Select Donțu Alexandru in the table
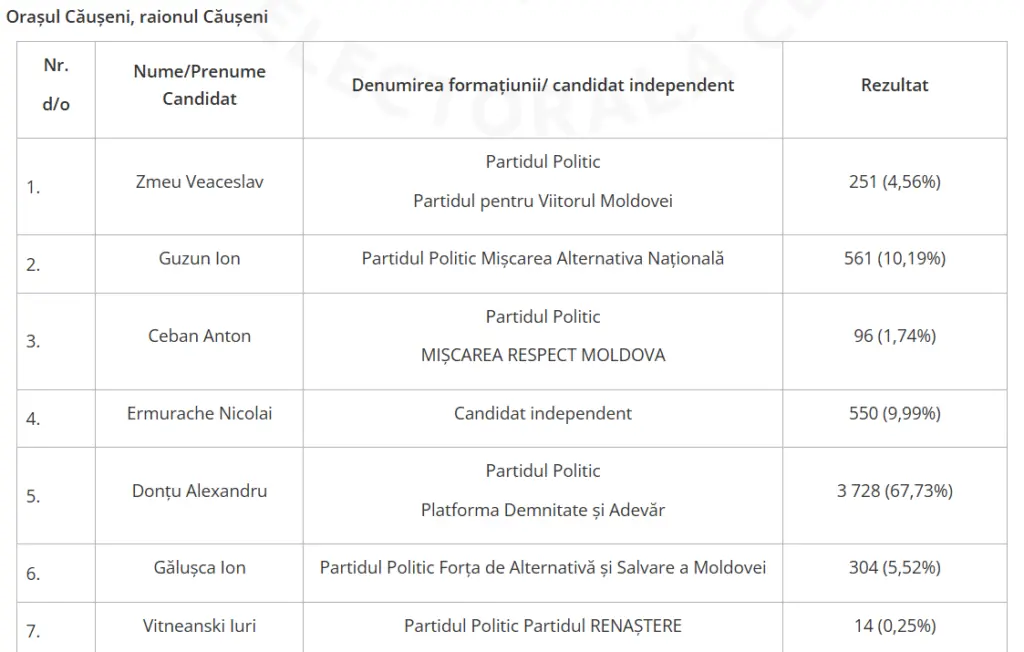Viewport: 1024px width, 652px height. 199,491
